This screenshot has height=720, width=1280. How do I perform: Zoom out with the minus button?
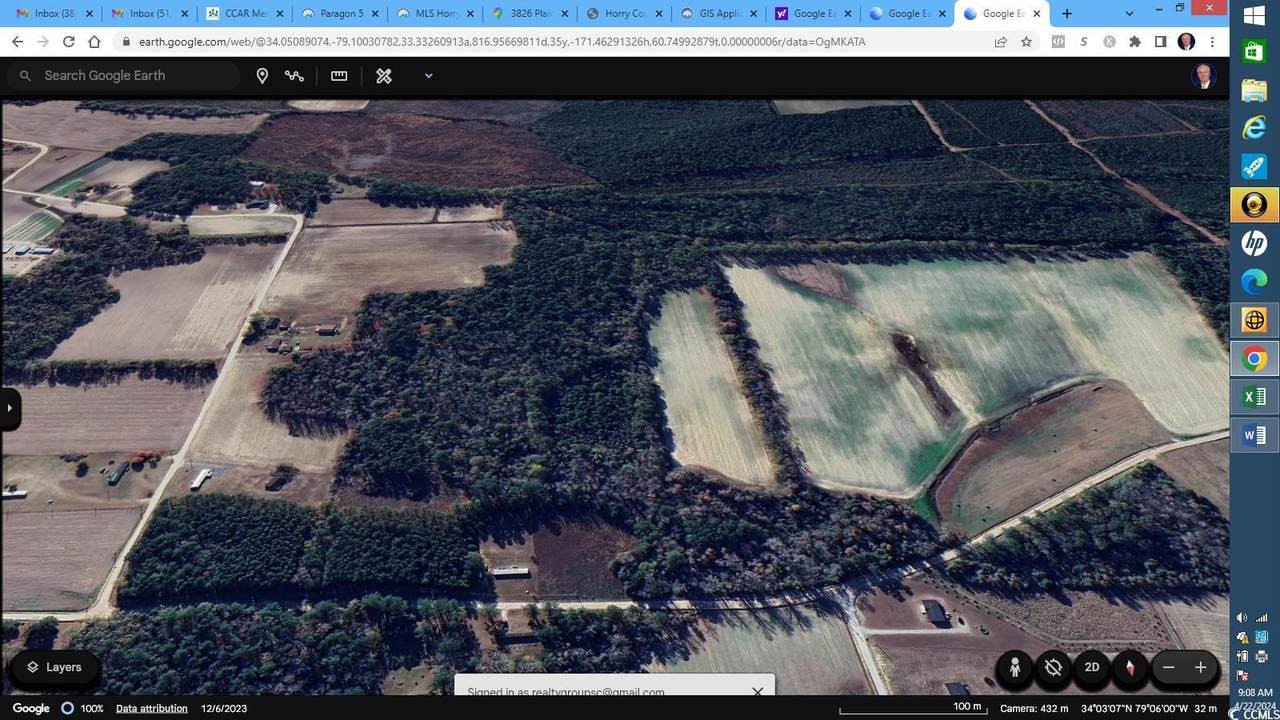point(1168,667)
